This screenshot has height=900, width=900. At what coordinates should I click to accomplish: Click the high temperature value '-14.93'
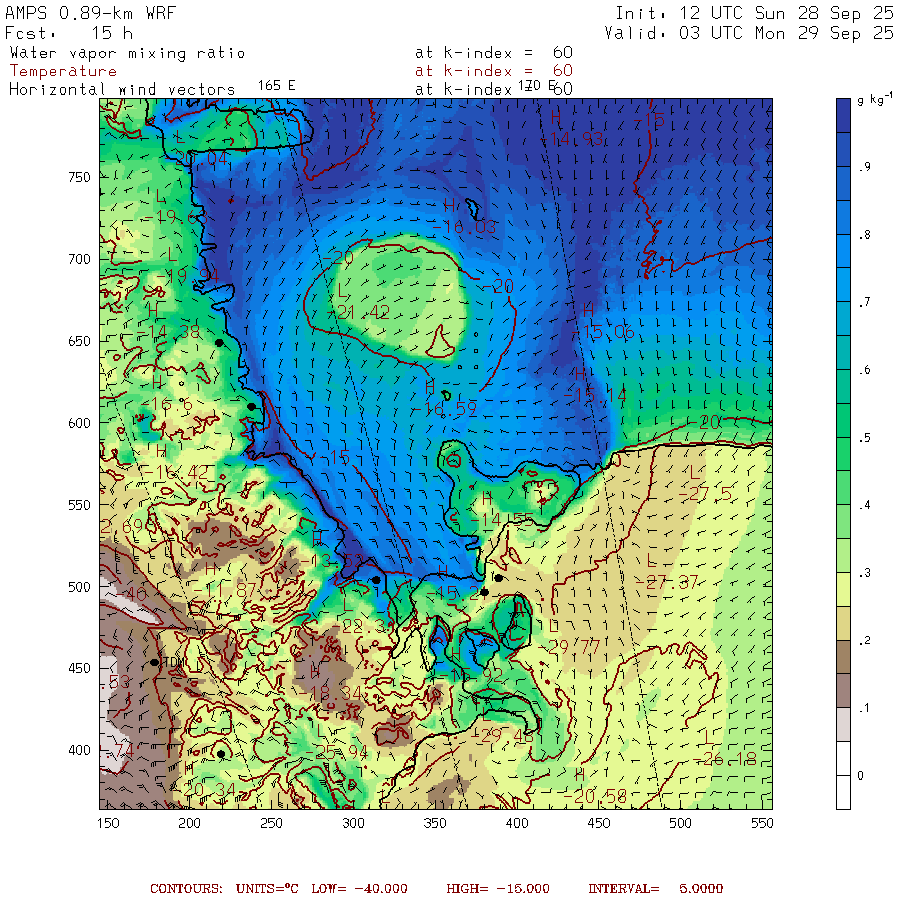point(573,139)
